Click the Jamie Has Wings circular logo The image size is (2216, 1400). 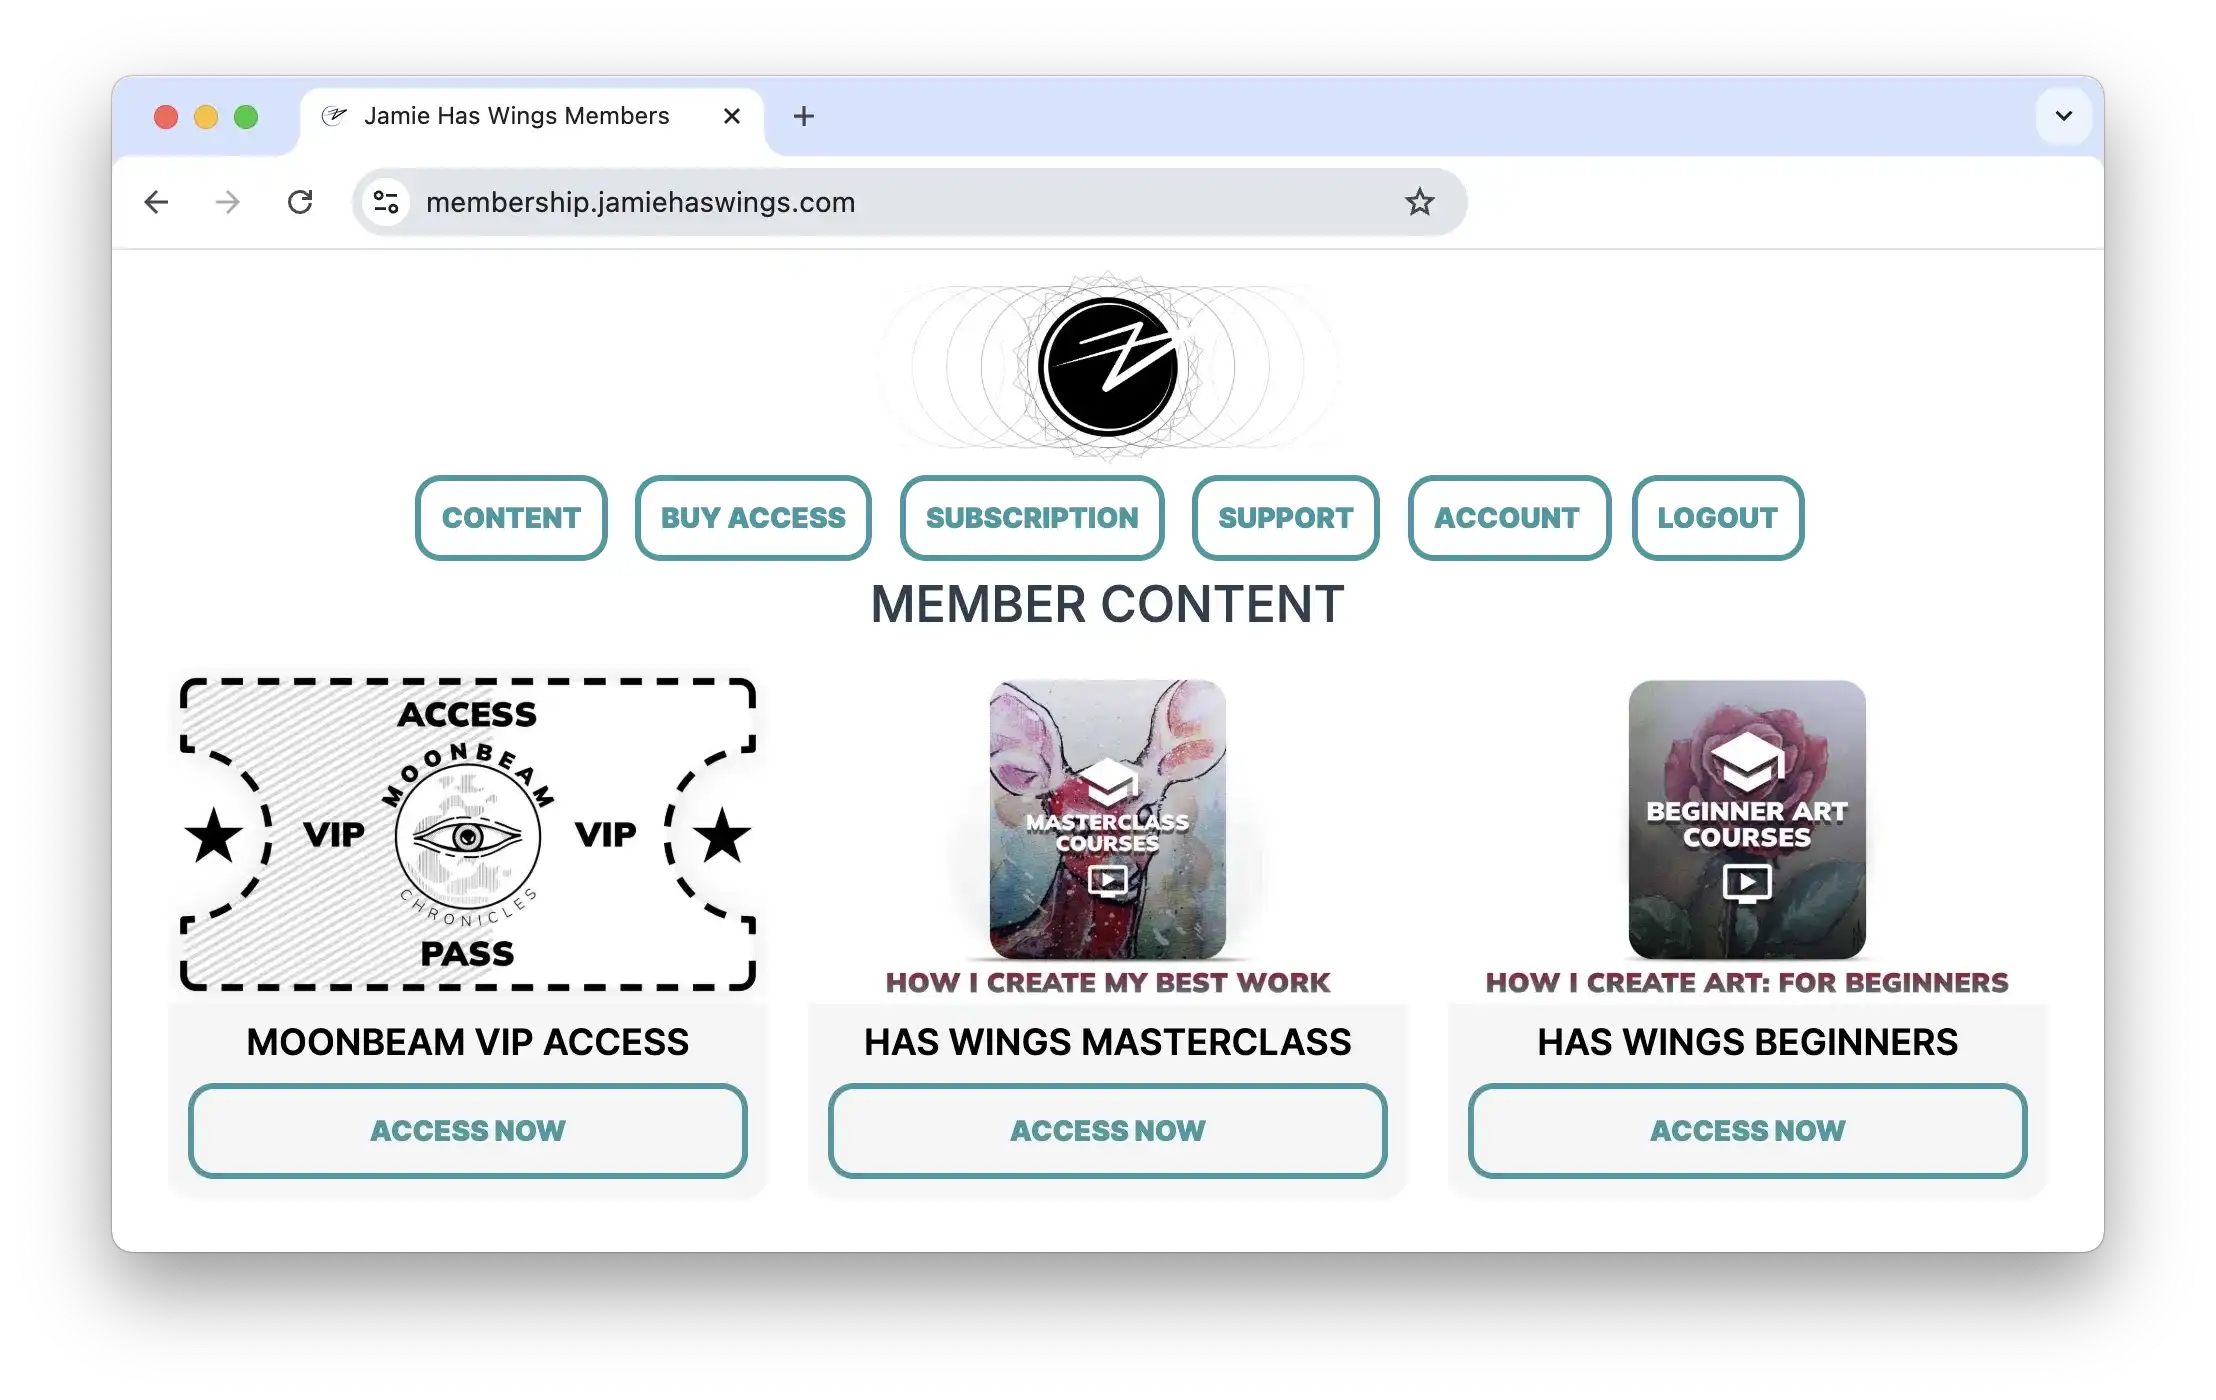coord(1107,366)
